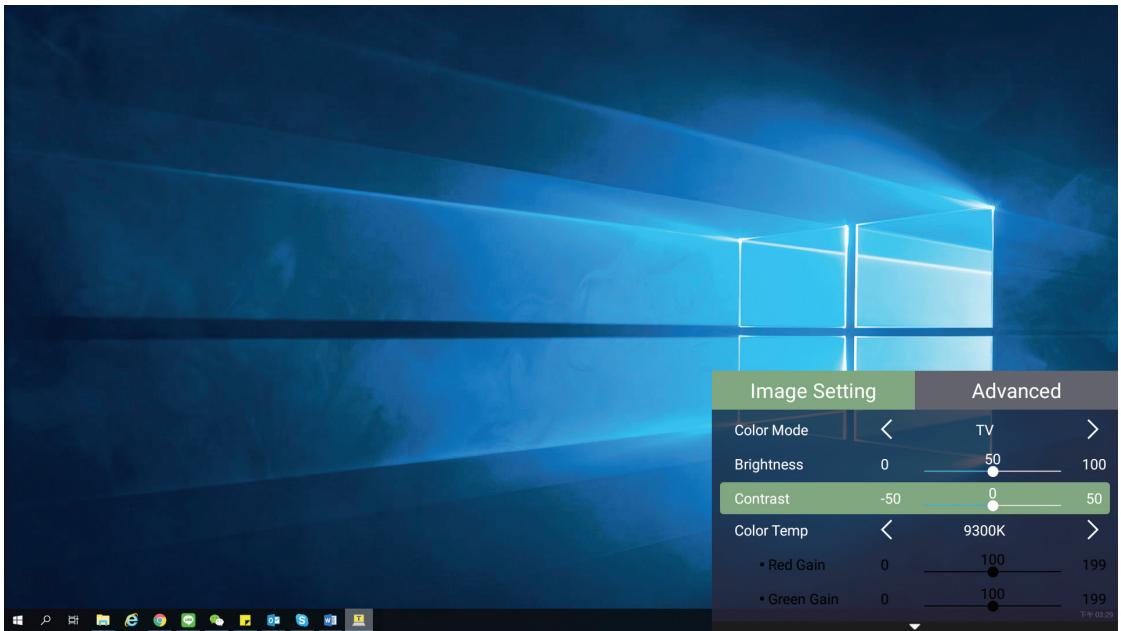Select next Color Temp with right arrow
Image resolution: width=1121 pixels, height=631 pixels.
click(x=1092, y=530)
